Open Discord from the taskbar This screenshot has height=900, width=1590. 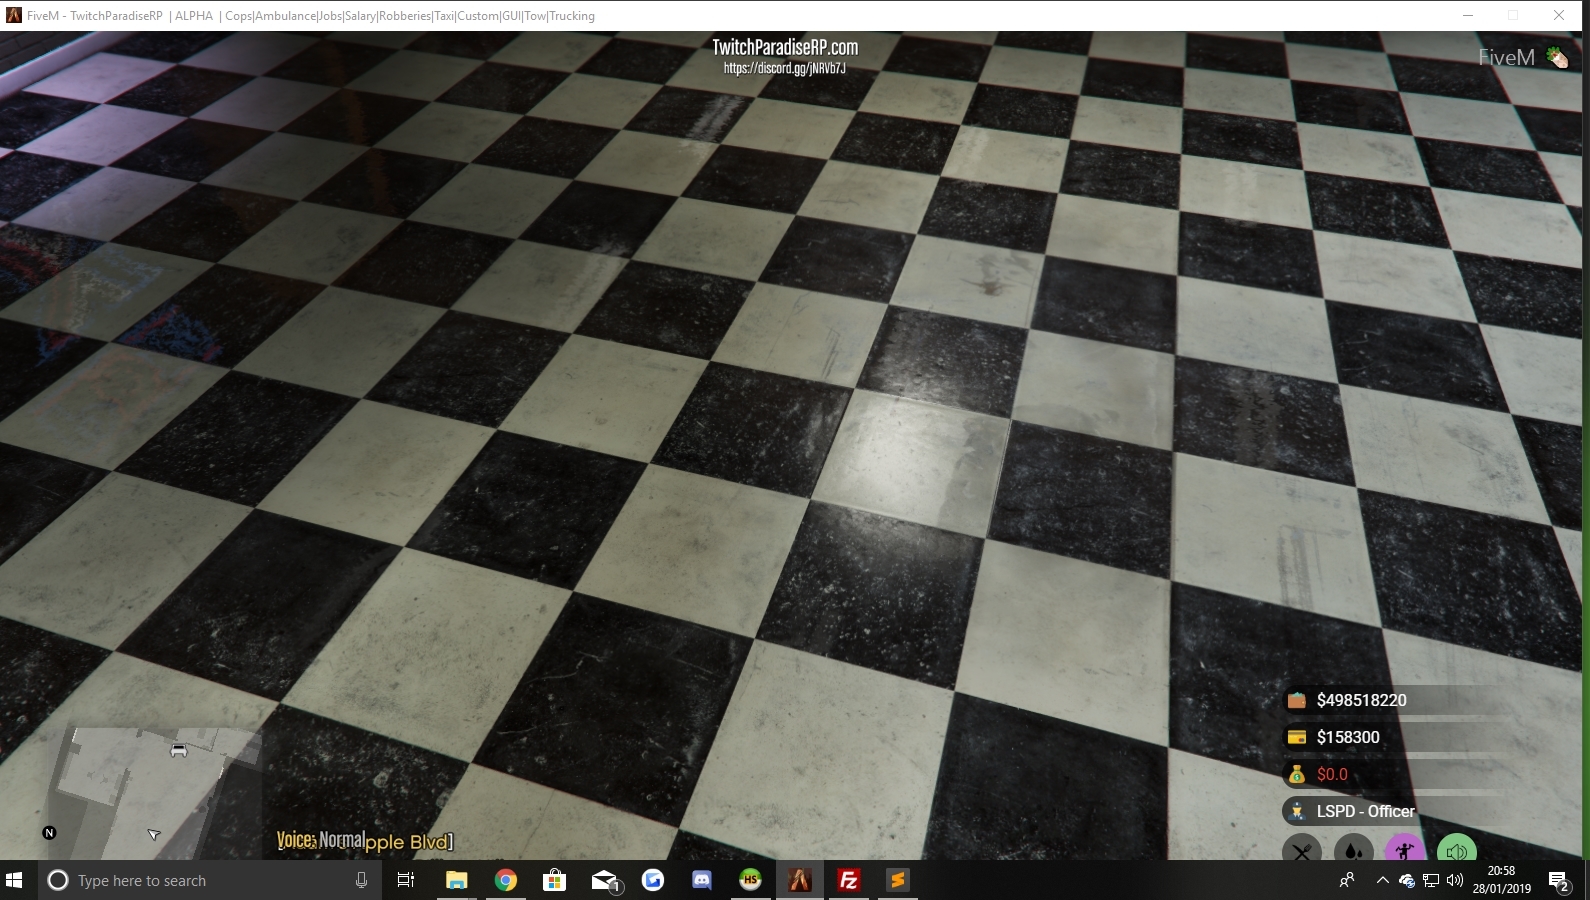pyautogui.click(x=702, y=880)
